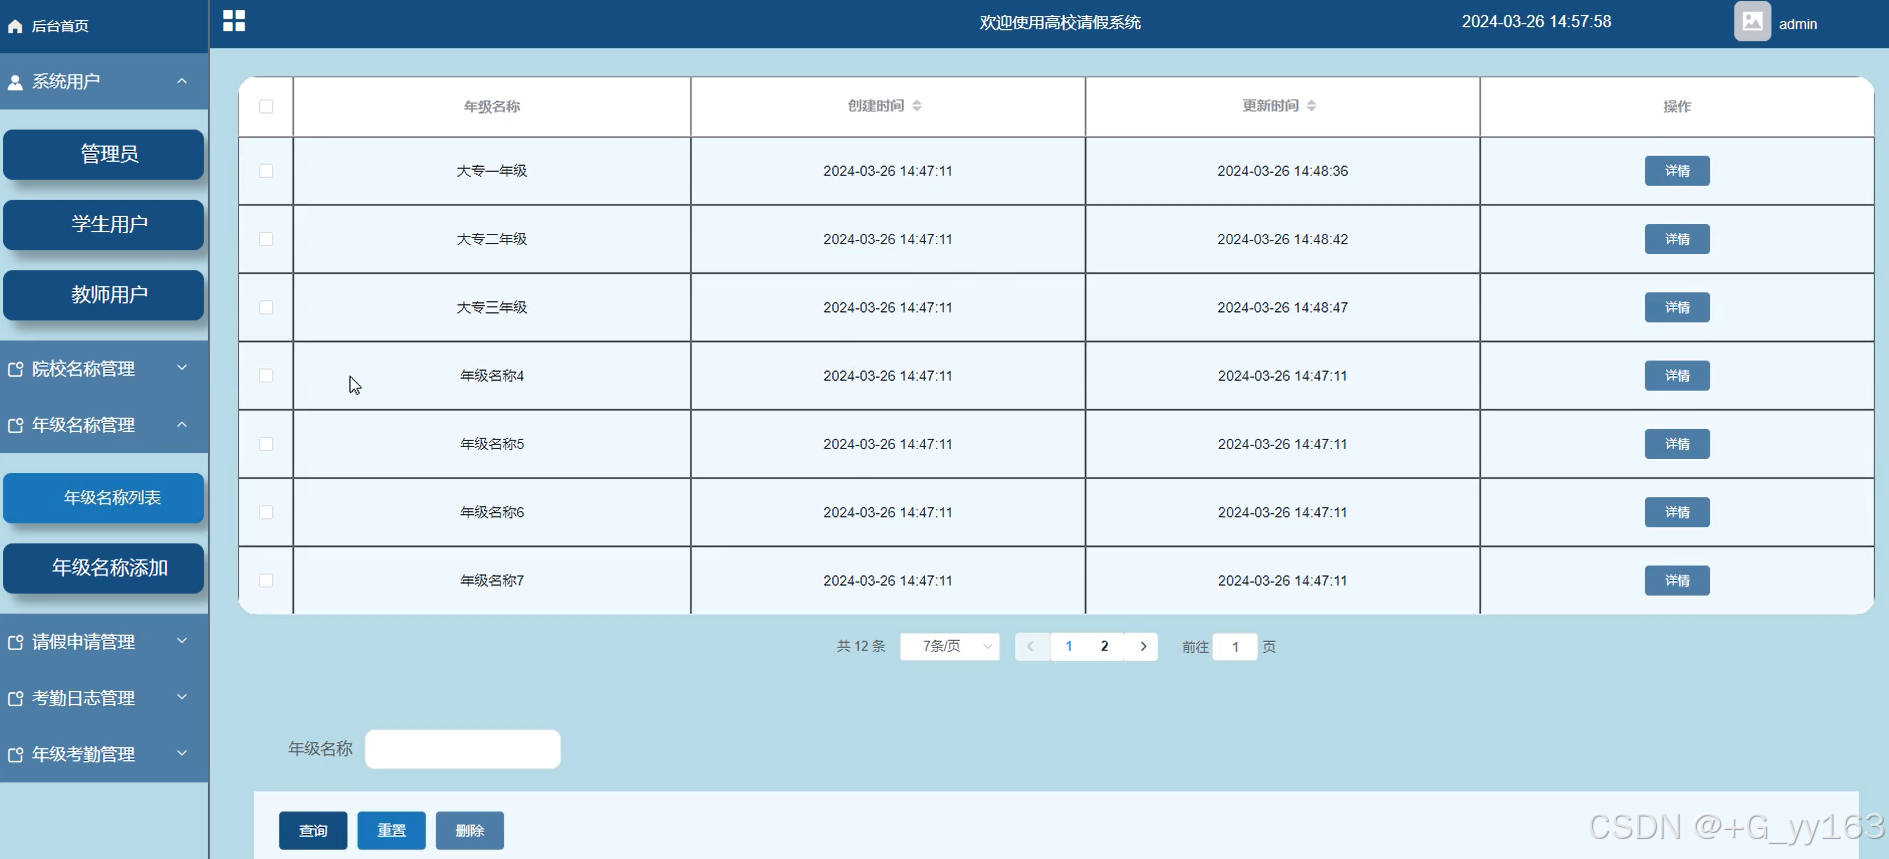
Task: Select page 1 in the pagination
Action: [1069, 647]
